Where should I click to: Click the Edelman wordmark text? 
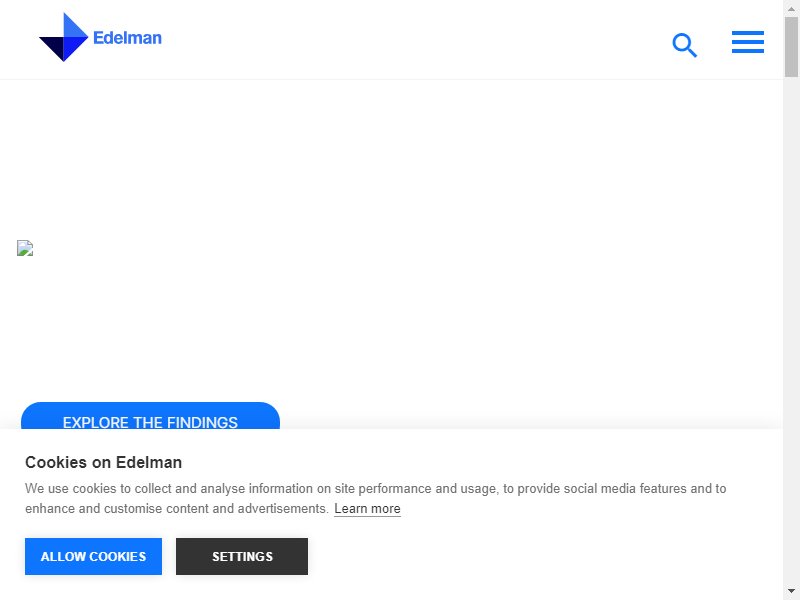click(x=127, y=38)
